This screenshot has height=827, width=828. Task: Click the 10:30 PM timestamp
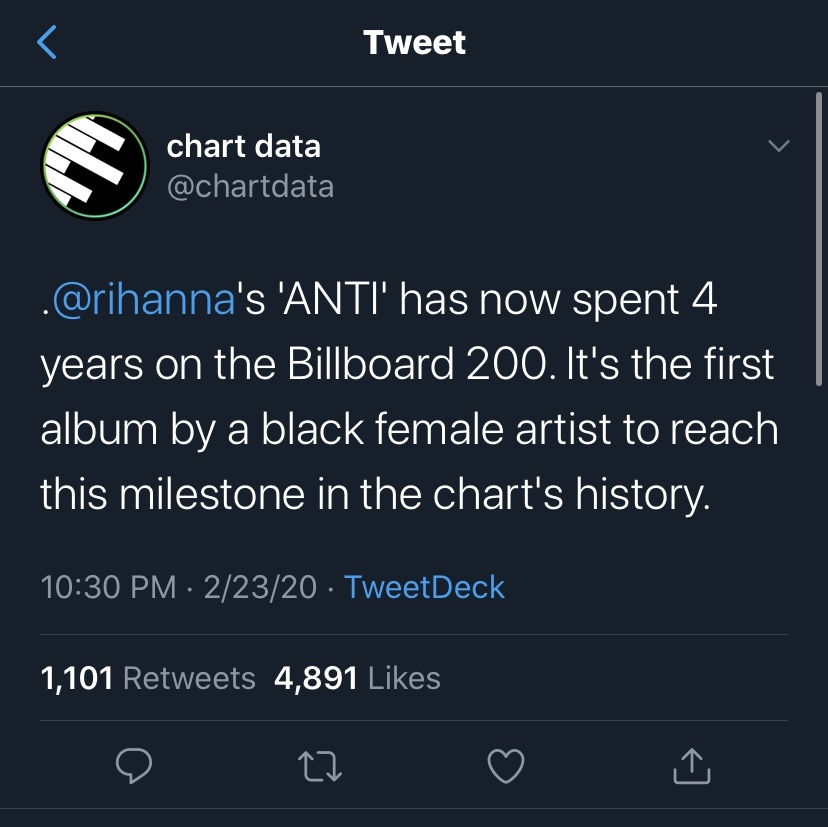pyautogui.click(x=109, y=587)
